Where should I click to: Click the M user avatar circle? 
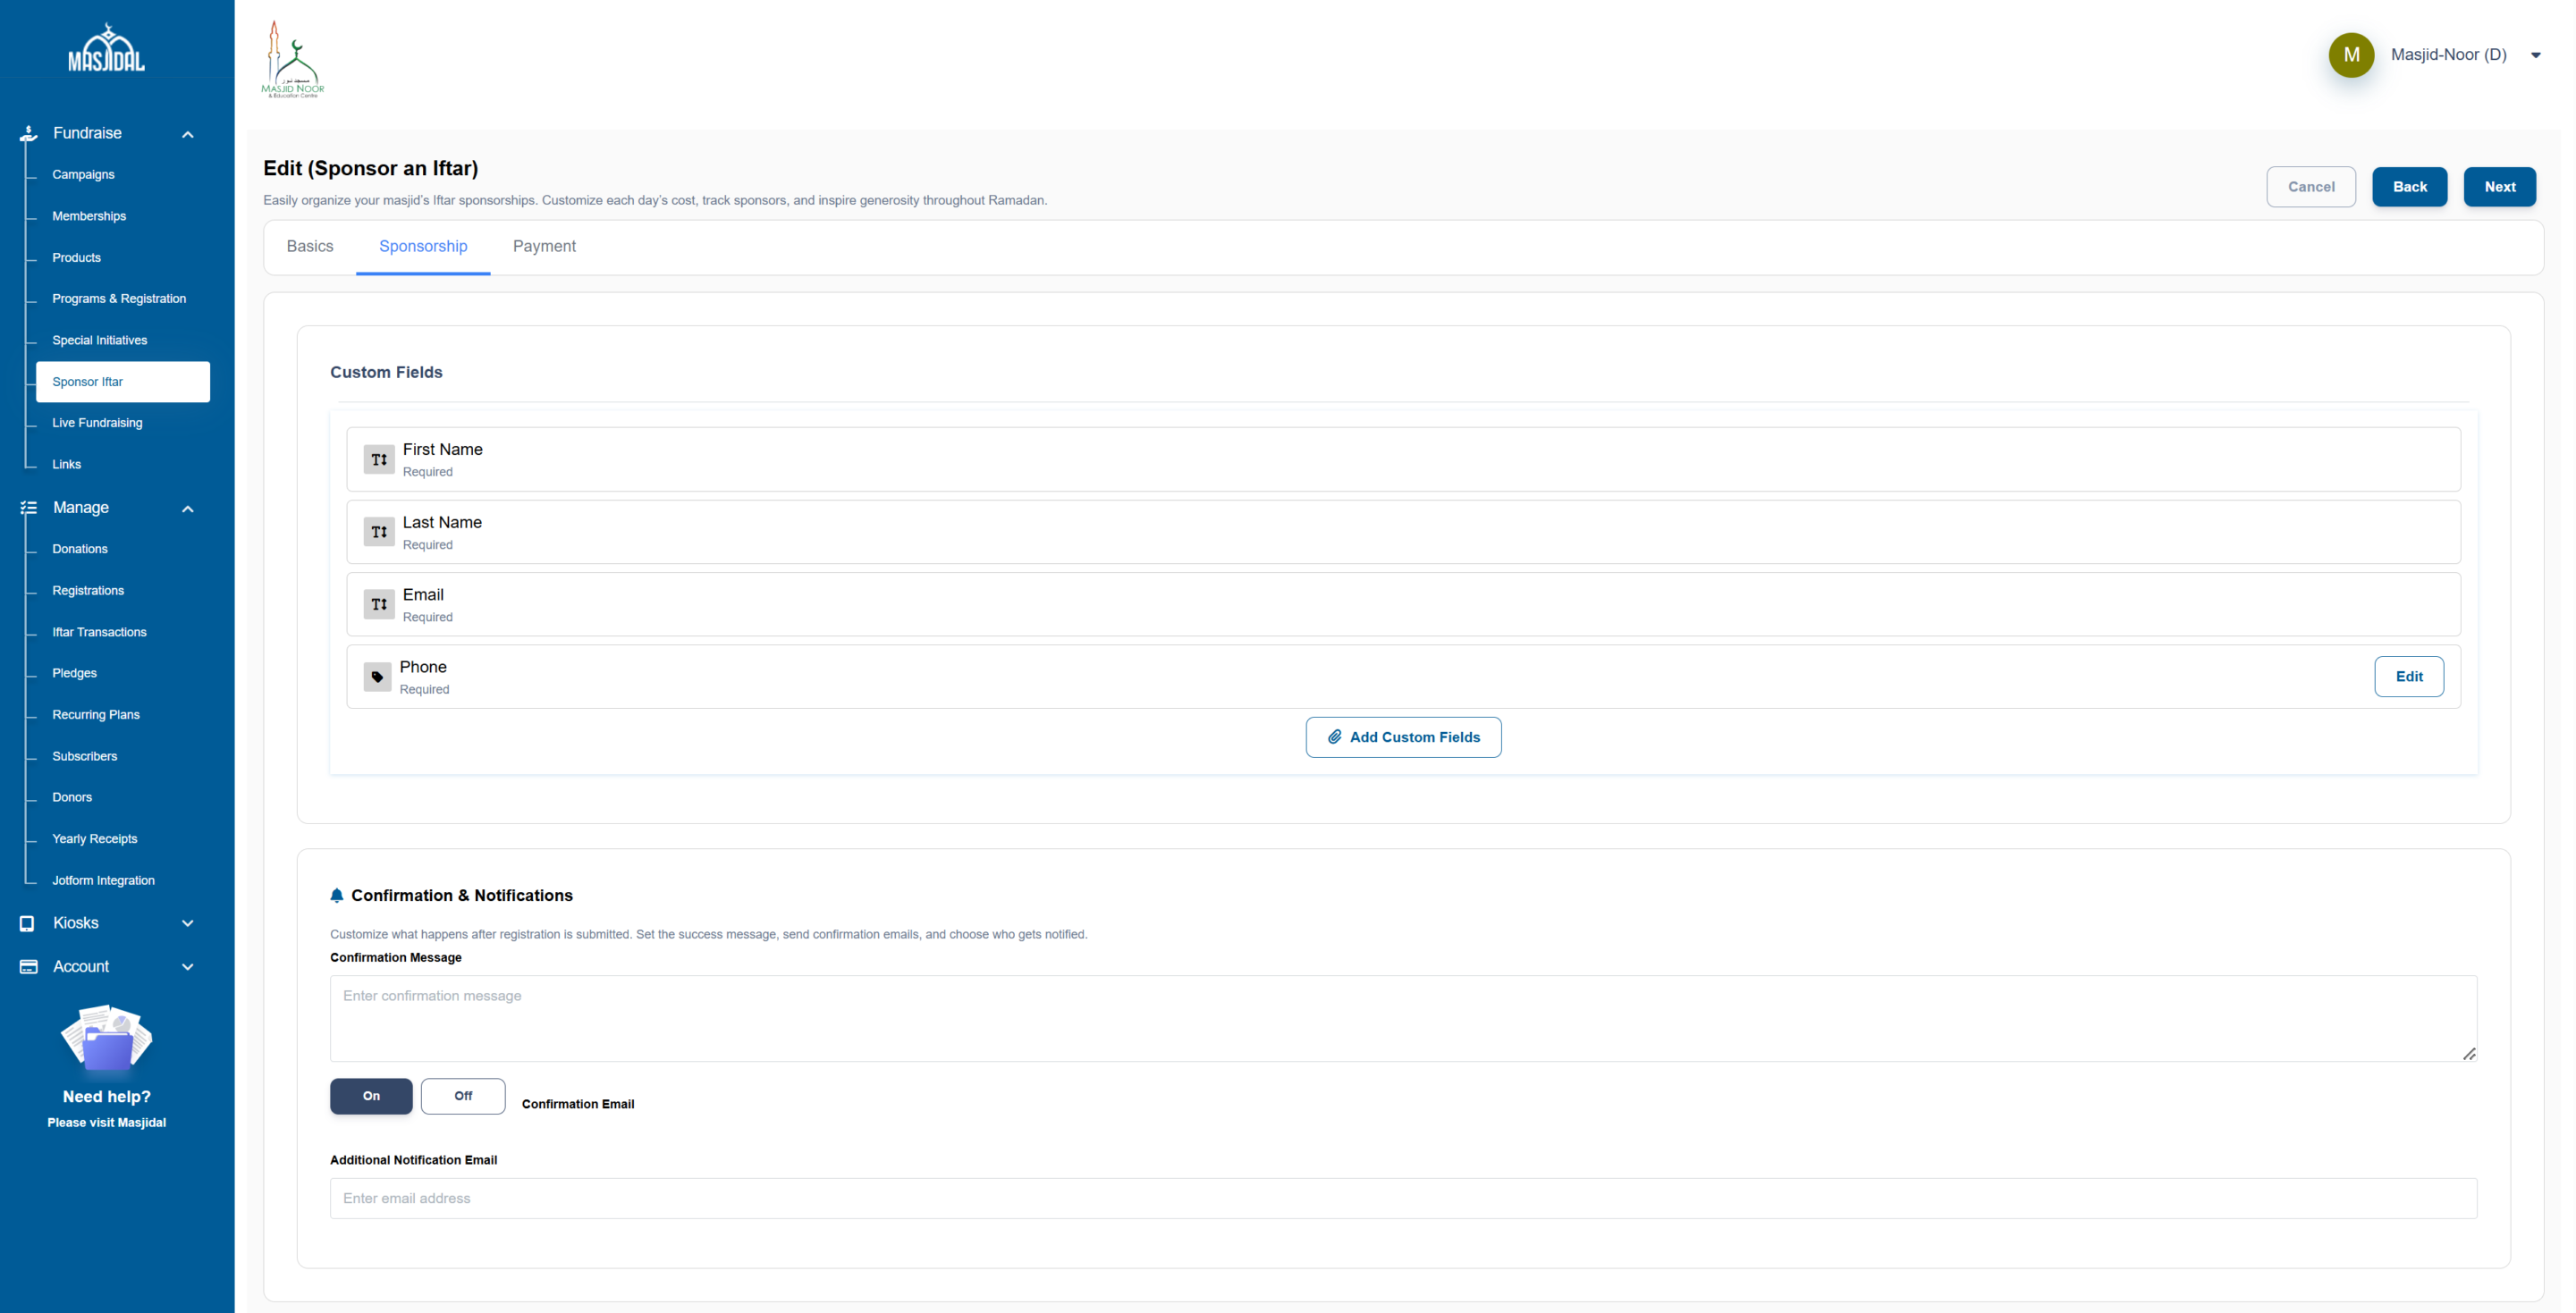[2351, 55]
